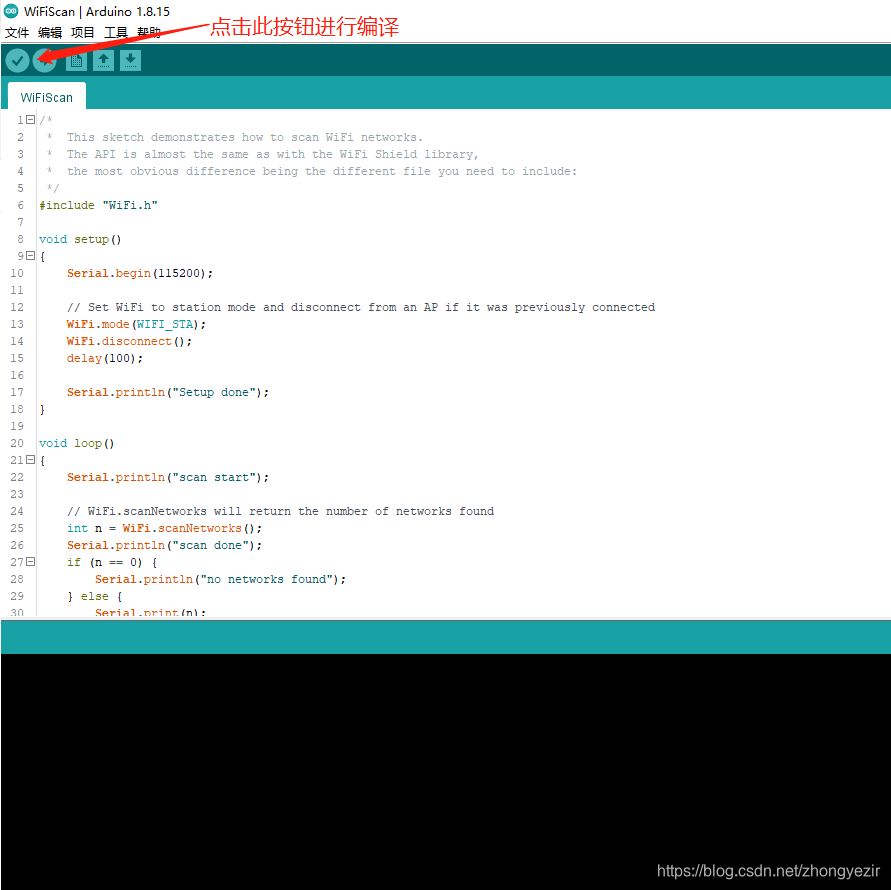Click the teal status message bar
Viewport: 891px width, 890px height.
pos(446,637)
